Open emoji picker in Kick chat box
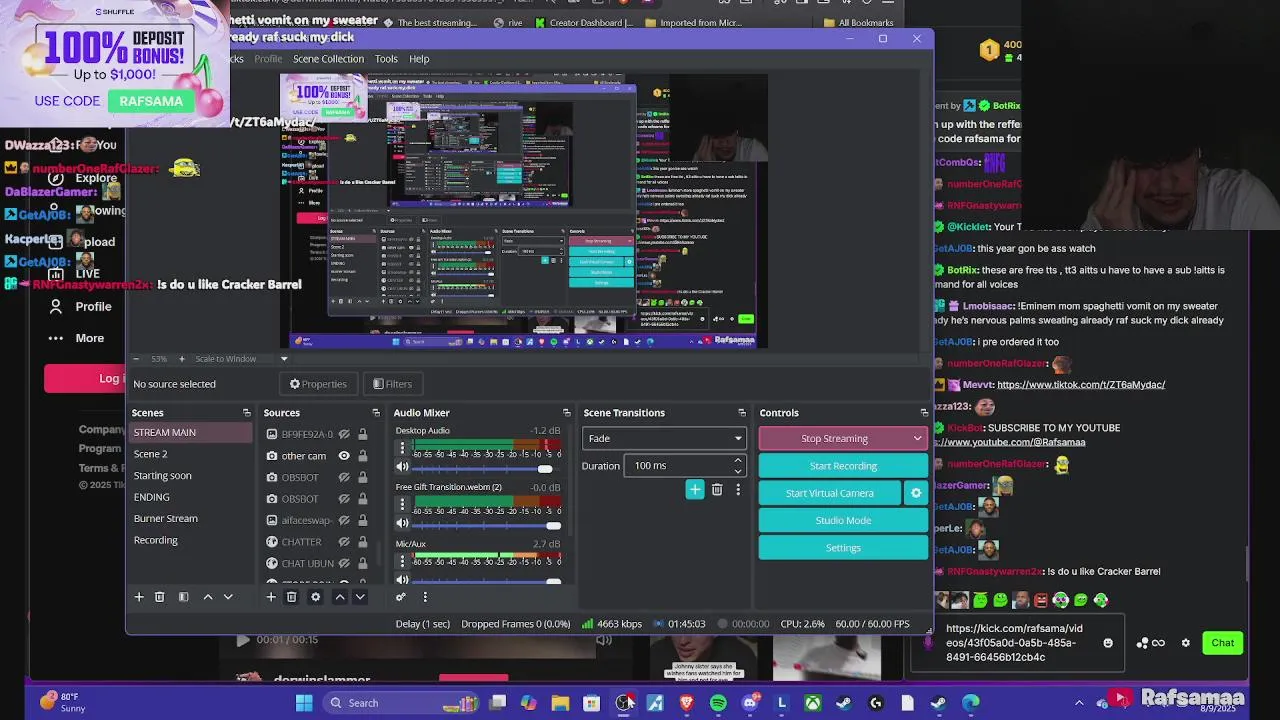 coord(1108,643)
